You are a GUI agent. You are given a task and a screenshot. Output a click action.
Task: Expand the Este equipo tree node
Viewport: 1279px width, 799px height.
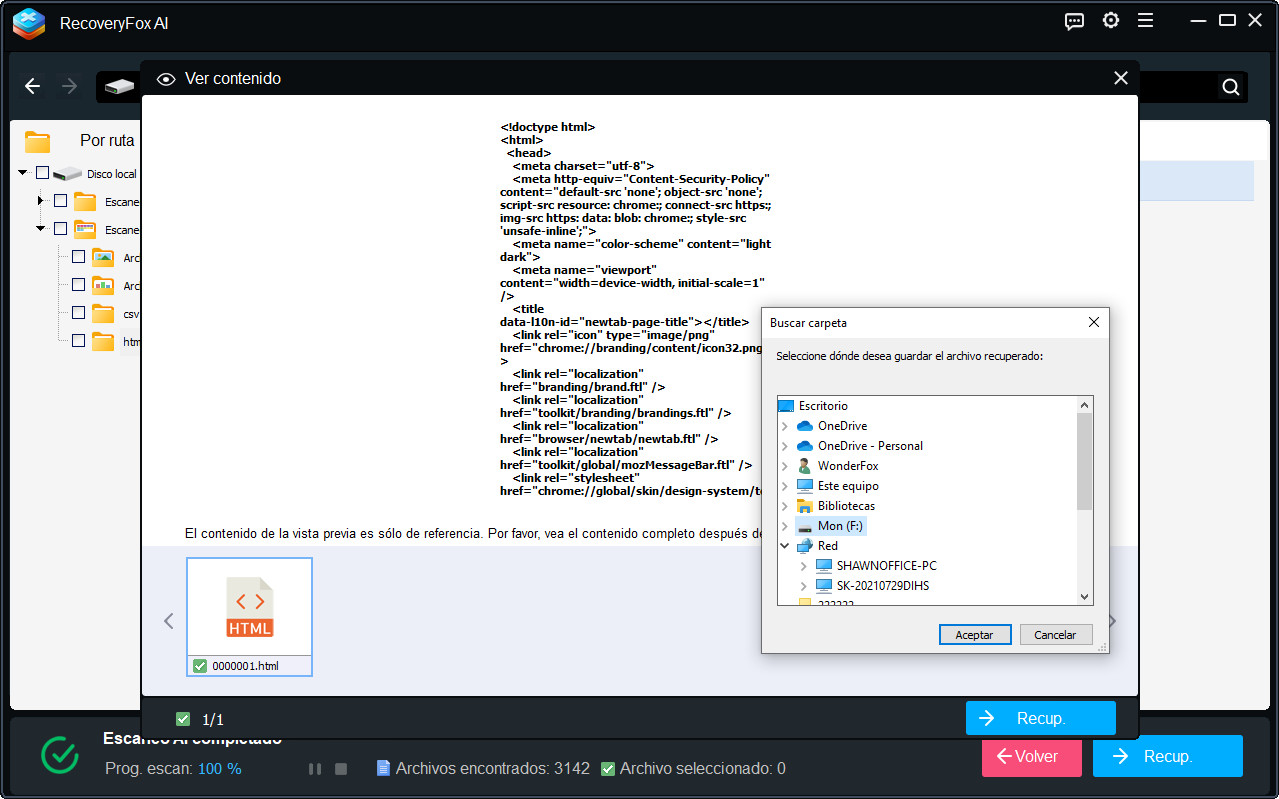pos(785,486)
